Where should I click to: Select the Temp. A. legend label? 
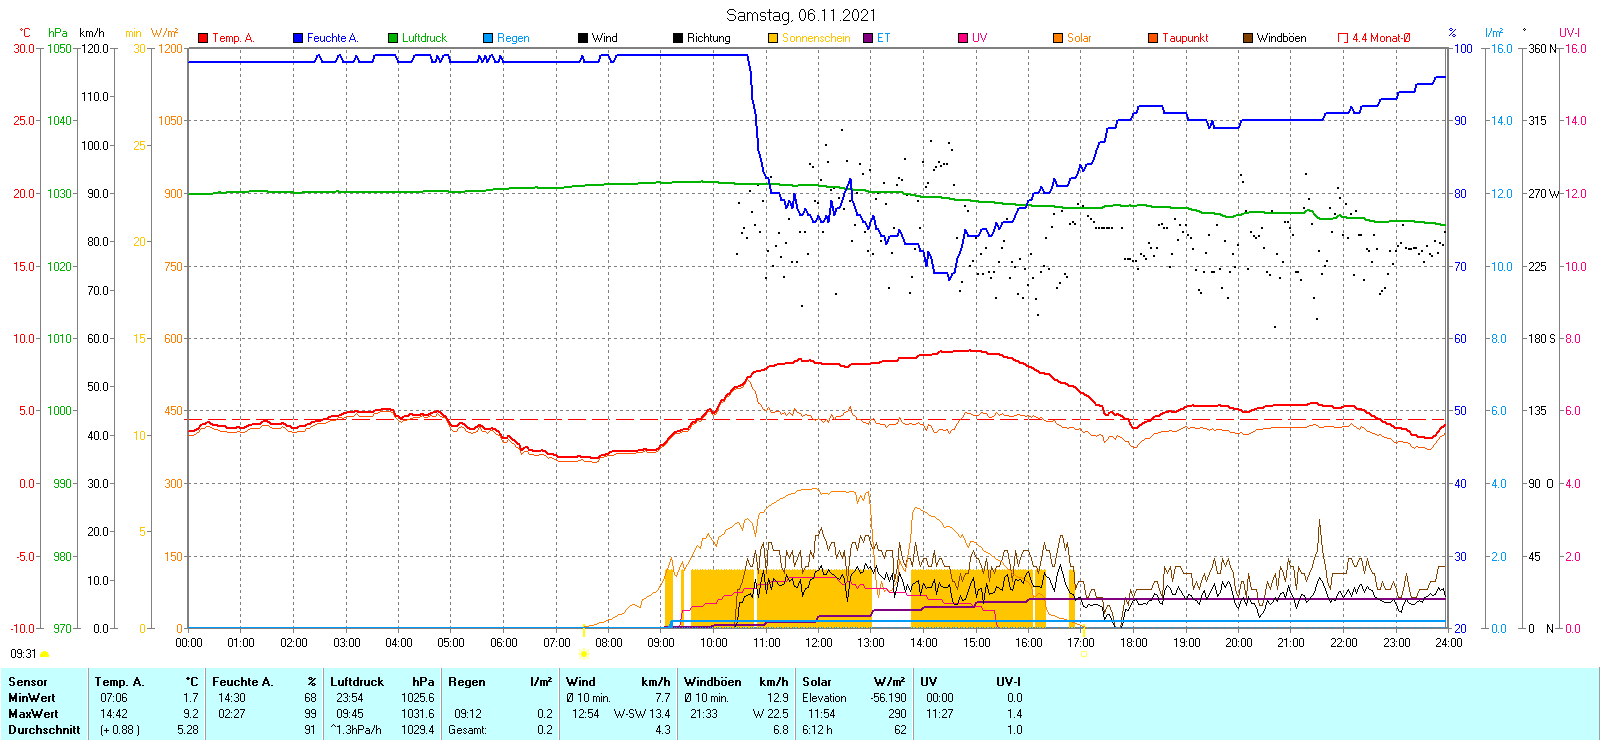click(233, 38)
